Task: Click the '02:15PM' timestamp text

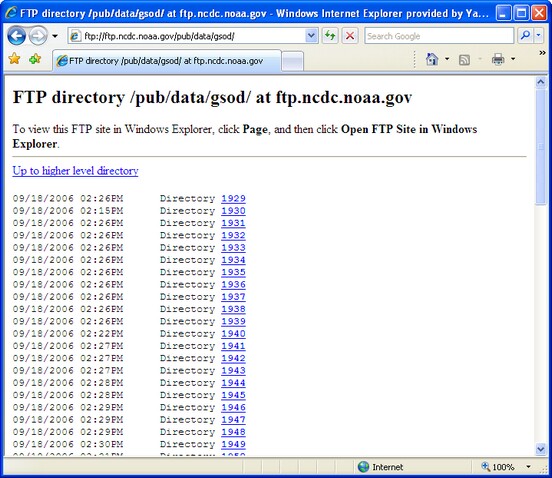Action: pyautogui.click(x=102, y=211)
